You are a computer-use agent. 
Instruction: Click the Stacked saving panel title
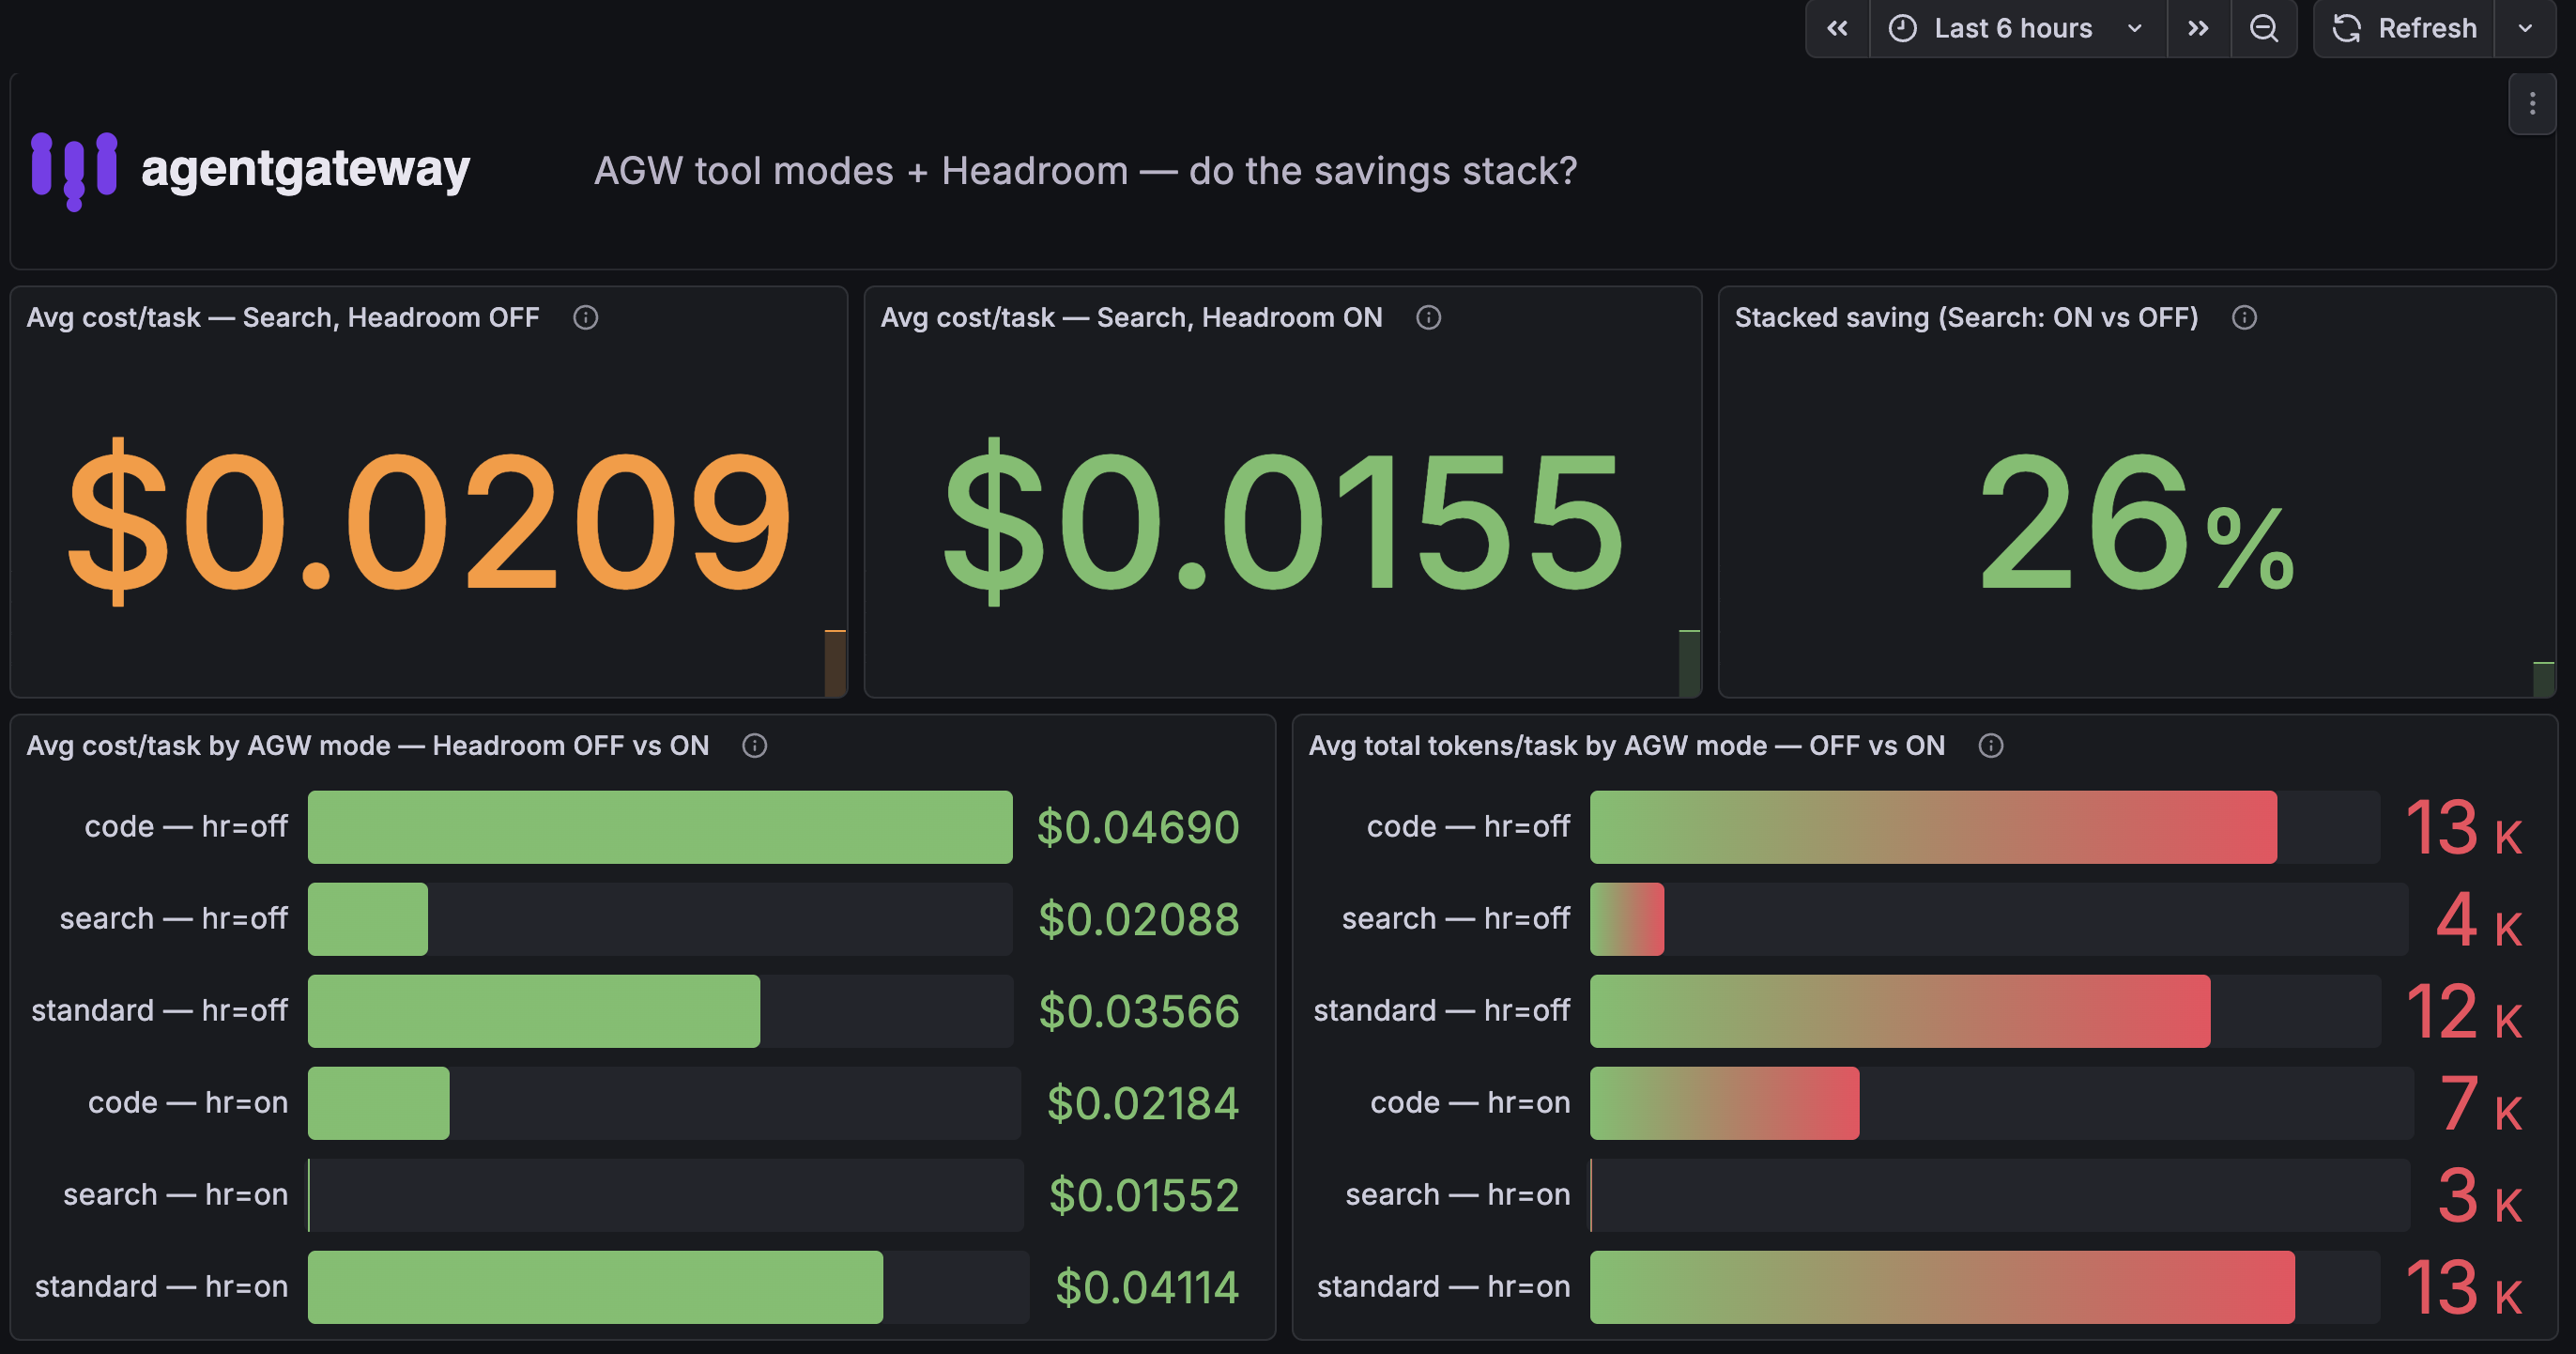point(1966,318)
